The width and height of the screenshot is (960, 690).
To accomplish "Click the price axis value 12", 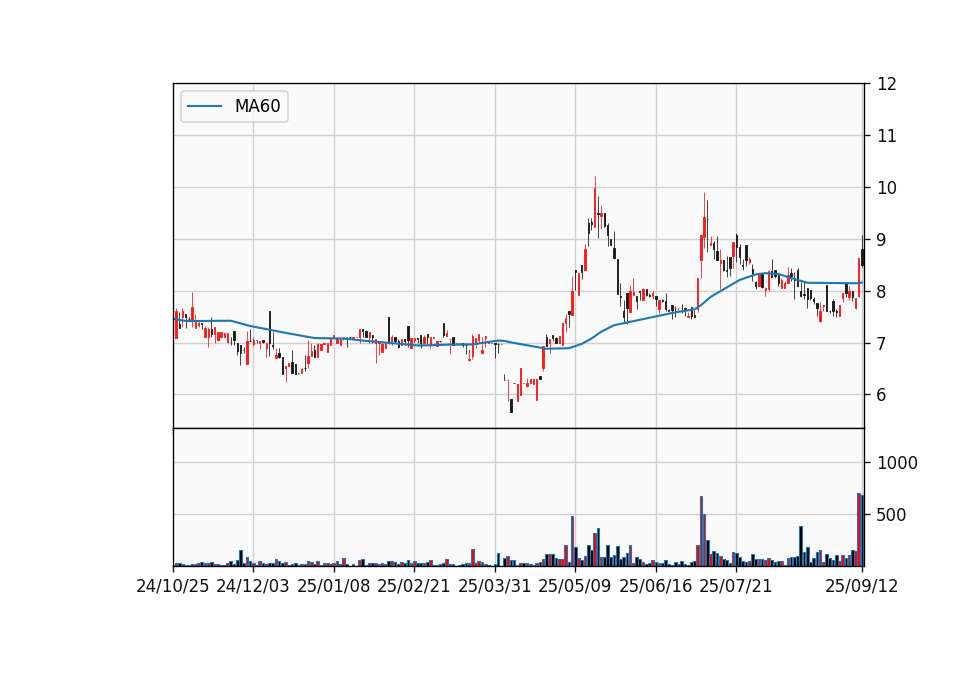I will pyautogui.click(x=887, y=84).
